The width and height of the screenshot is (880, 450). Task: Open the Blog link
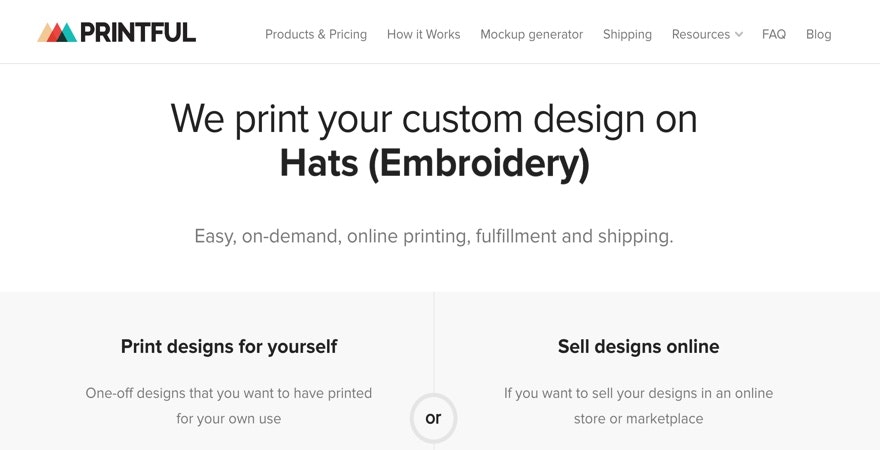(x=818, y=34)
